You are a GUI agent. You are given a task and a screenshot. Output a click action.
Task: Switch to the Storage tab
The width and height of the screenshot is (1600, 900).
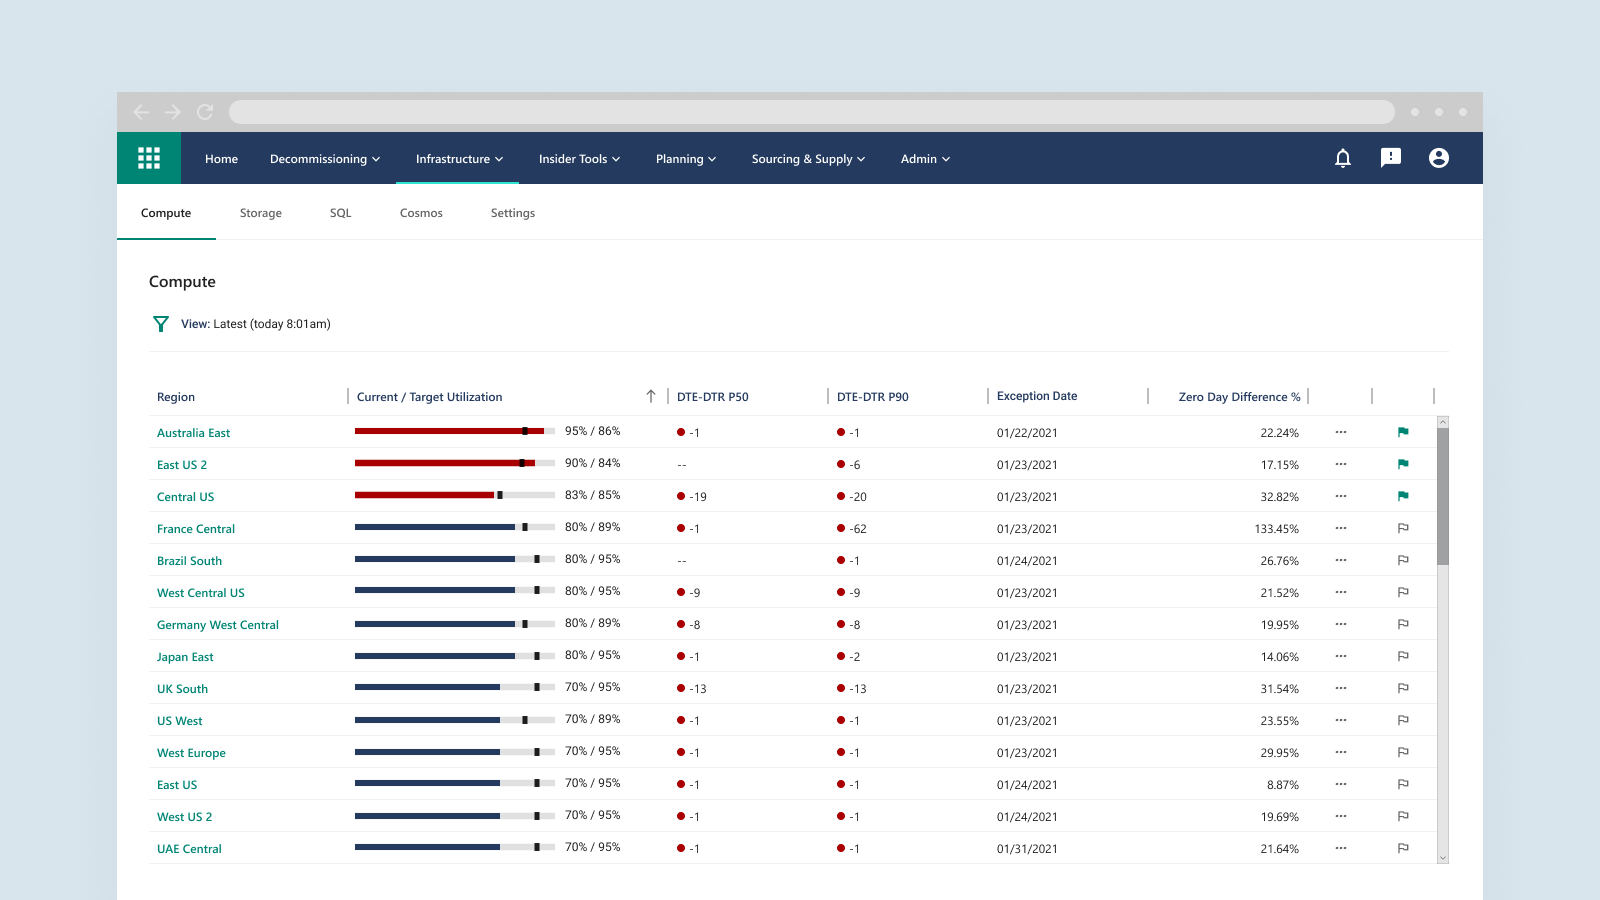[x=261, y=213]
